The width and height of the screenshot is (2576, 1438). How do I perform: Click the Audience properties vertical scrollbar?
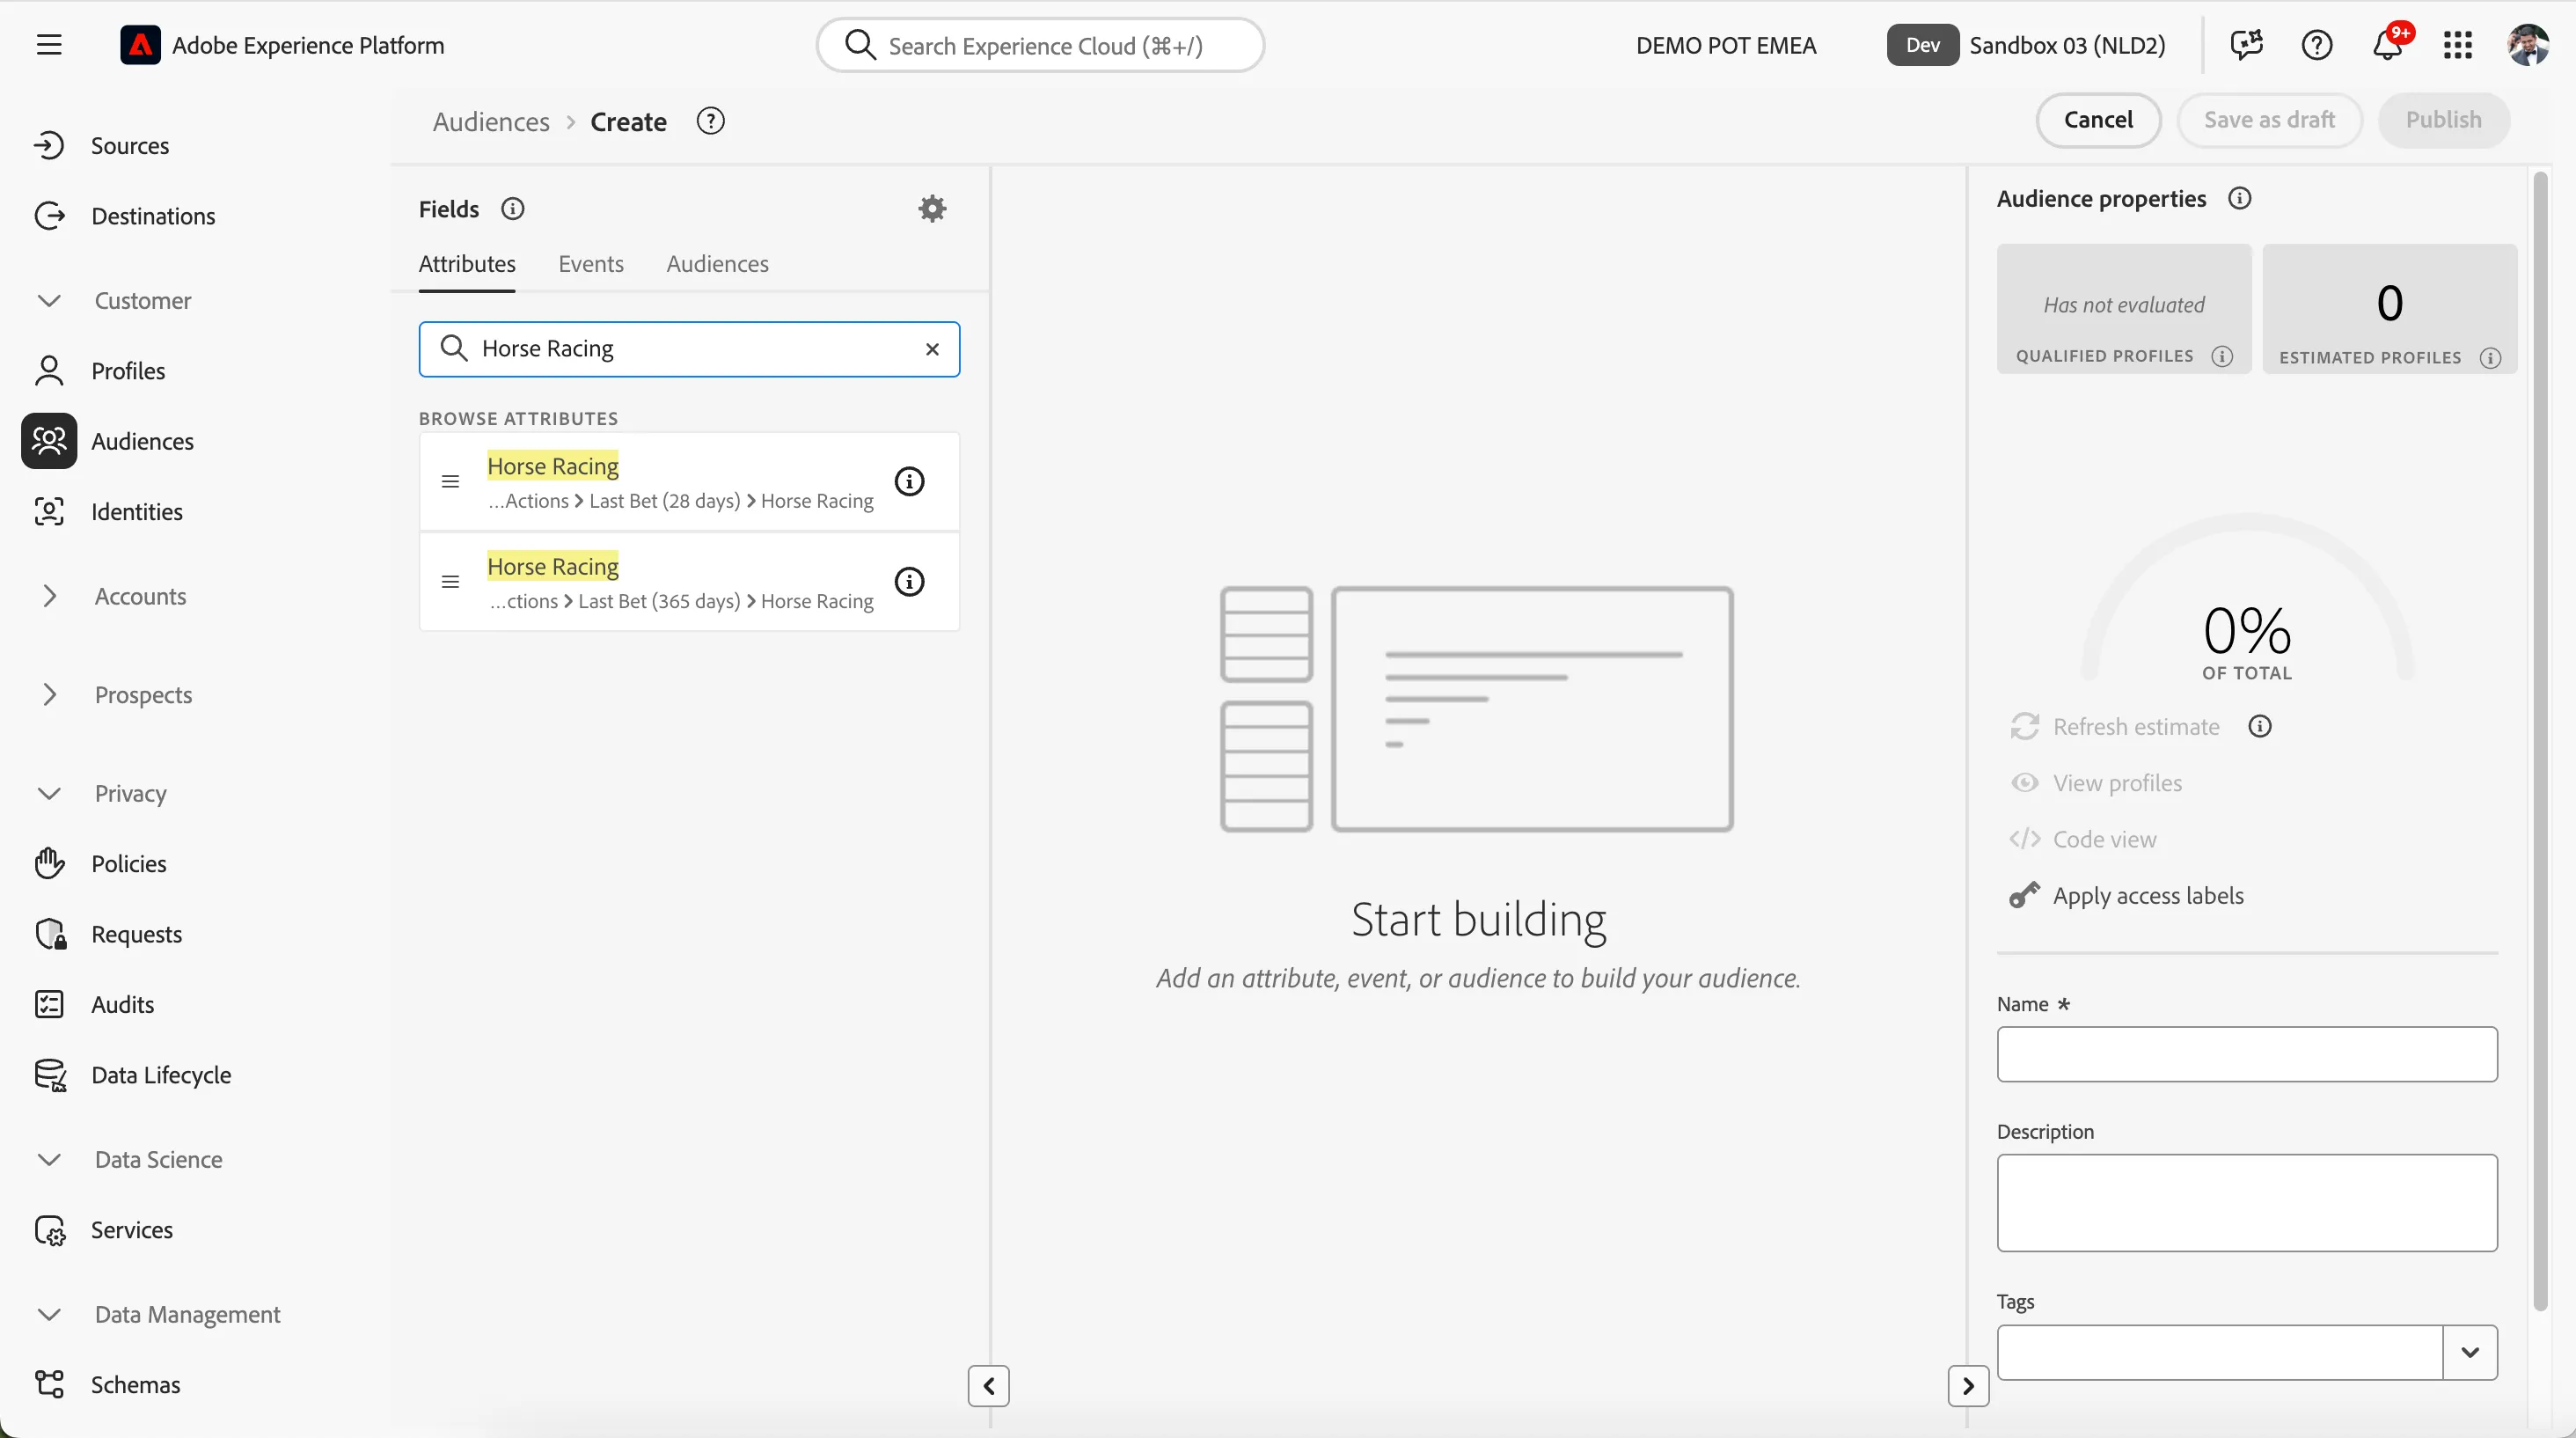(2540, 741)
